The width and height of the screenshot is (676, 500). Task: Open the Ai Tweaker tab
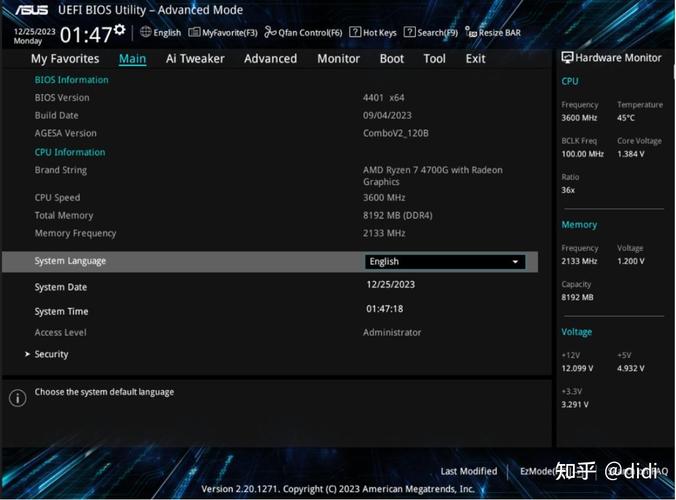tap(195, 59)
